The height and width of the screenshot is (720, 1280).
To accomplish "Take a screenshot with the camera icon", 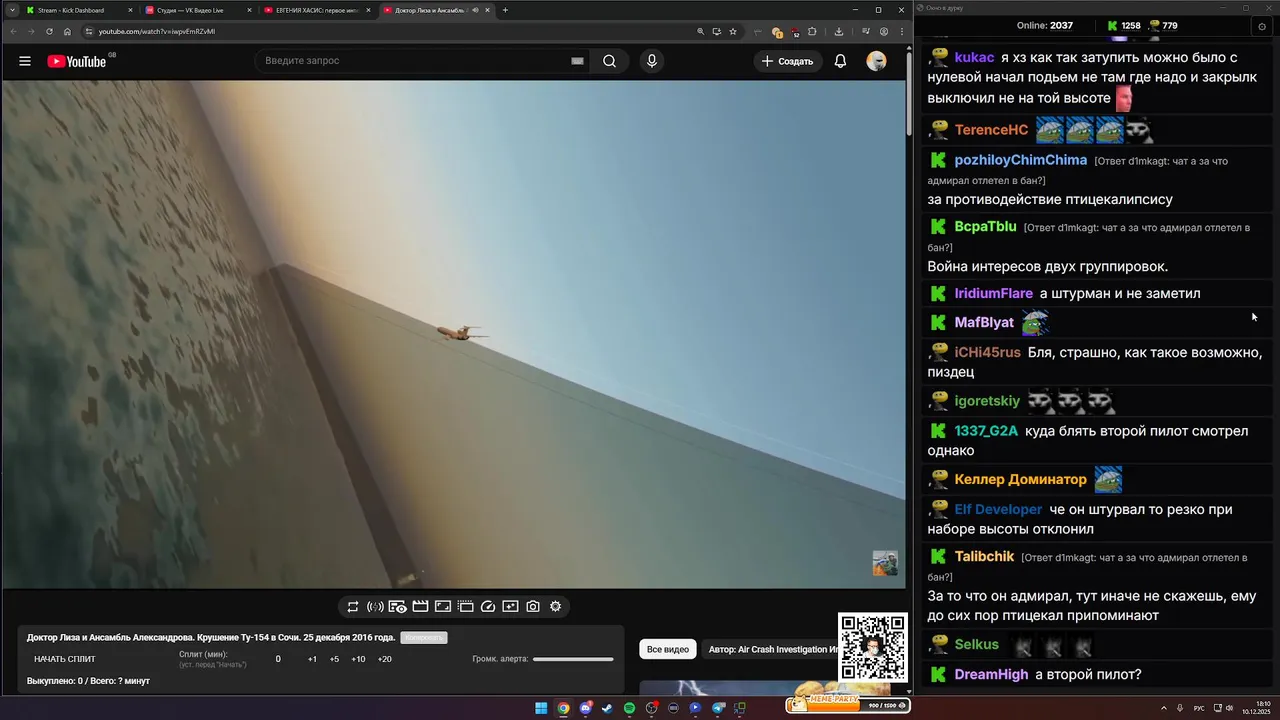I will (533, 606).
